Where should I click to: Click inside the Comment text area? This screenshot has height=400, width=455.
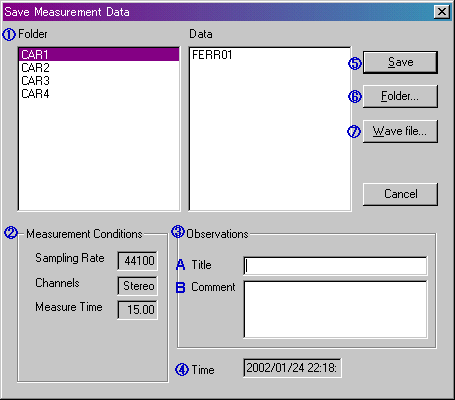pyautogui.click(x=335, y=309)
